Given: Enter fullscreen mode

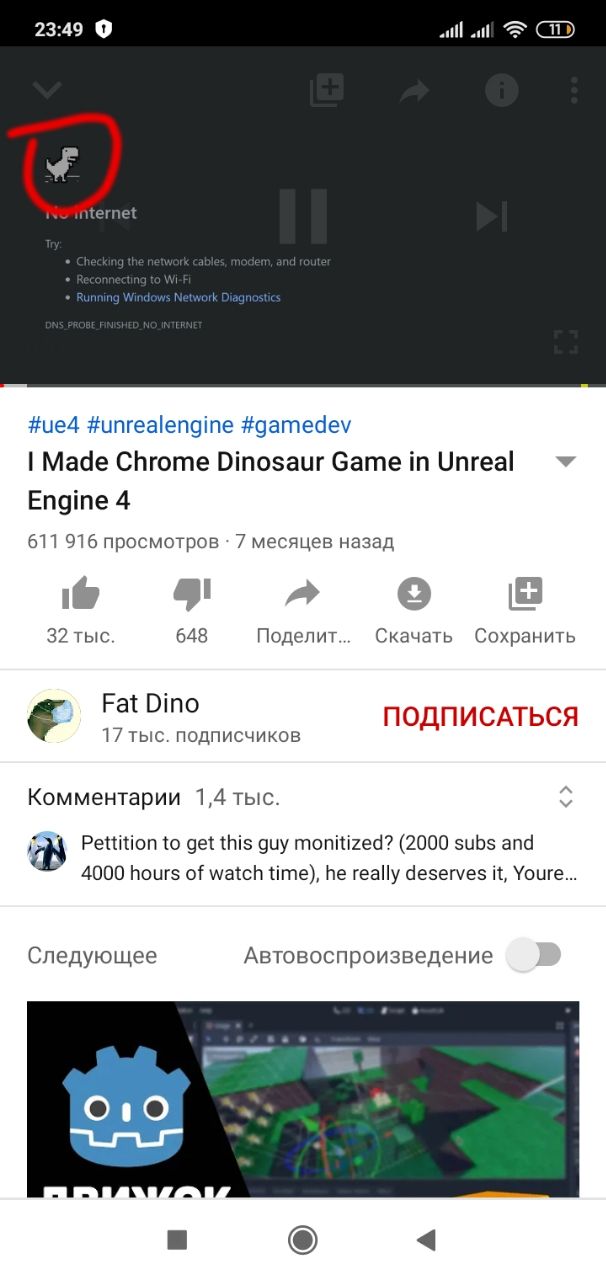Looking at the screenshot, I should tap(566, 342).
